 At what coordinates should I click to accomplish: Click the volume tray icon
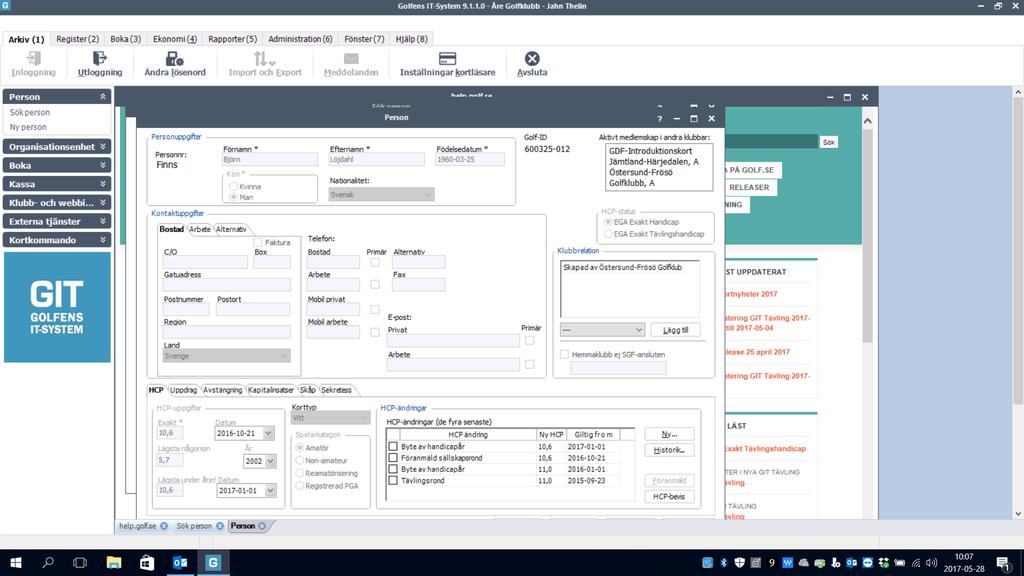pyautogui.click(x=931, y=562)
